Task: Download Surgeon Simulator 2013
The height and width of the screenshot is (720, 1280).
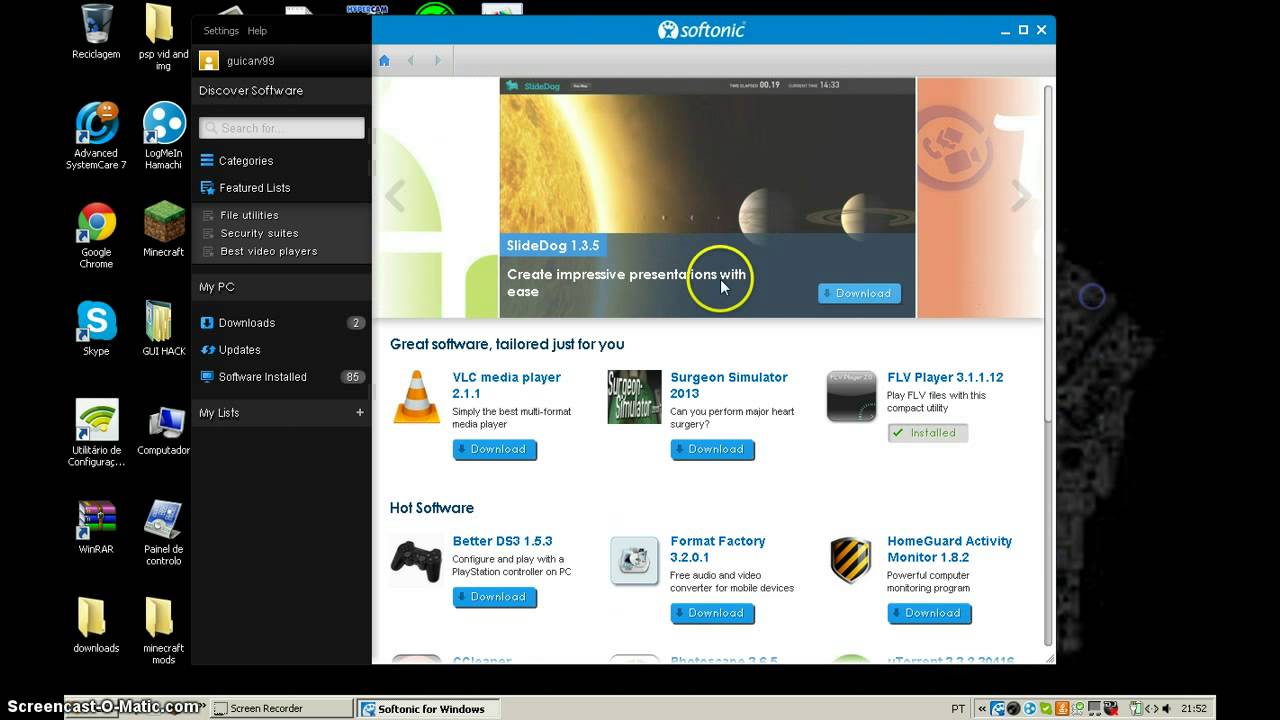Action: (712, 450)
